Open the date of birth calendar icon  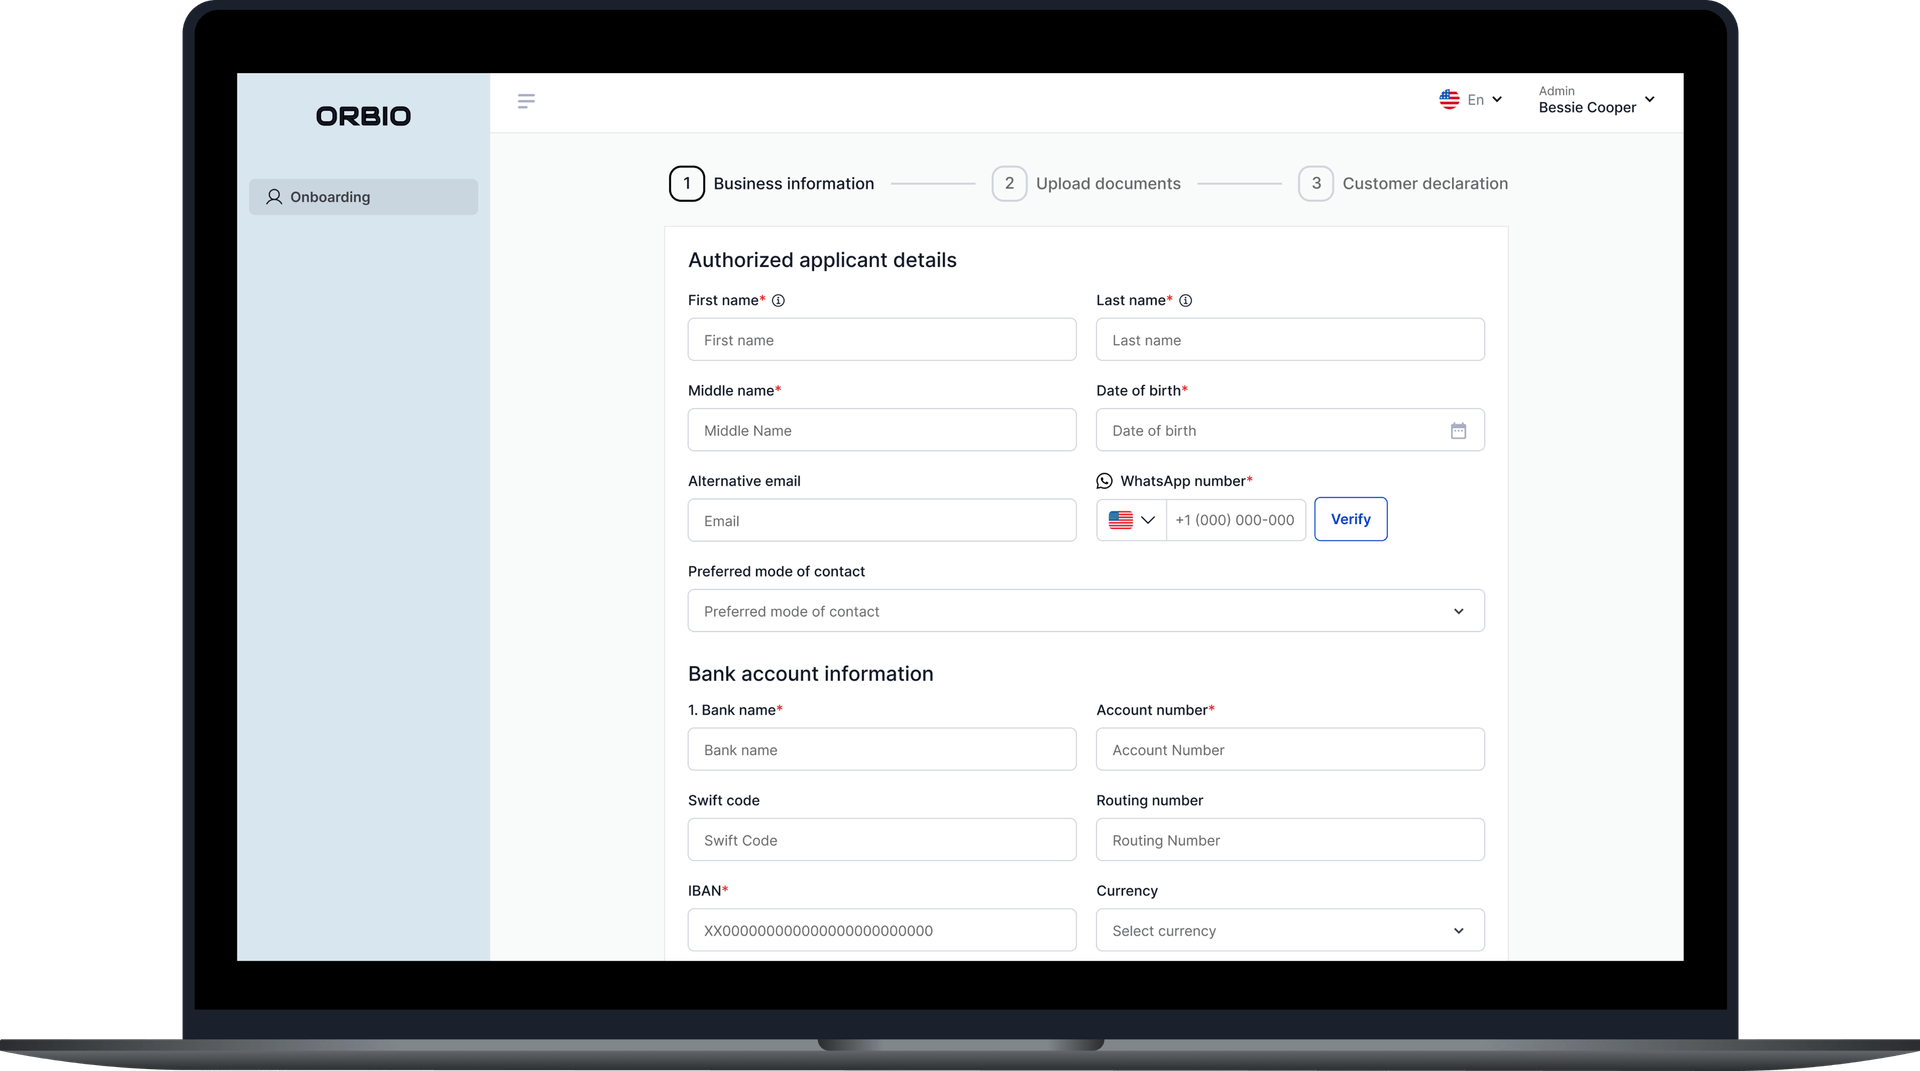tap(1458, 431)
